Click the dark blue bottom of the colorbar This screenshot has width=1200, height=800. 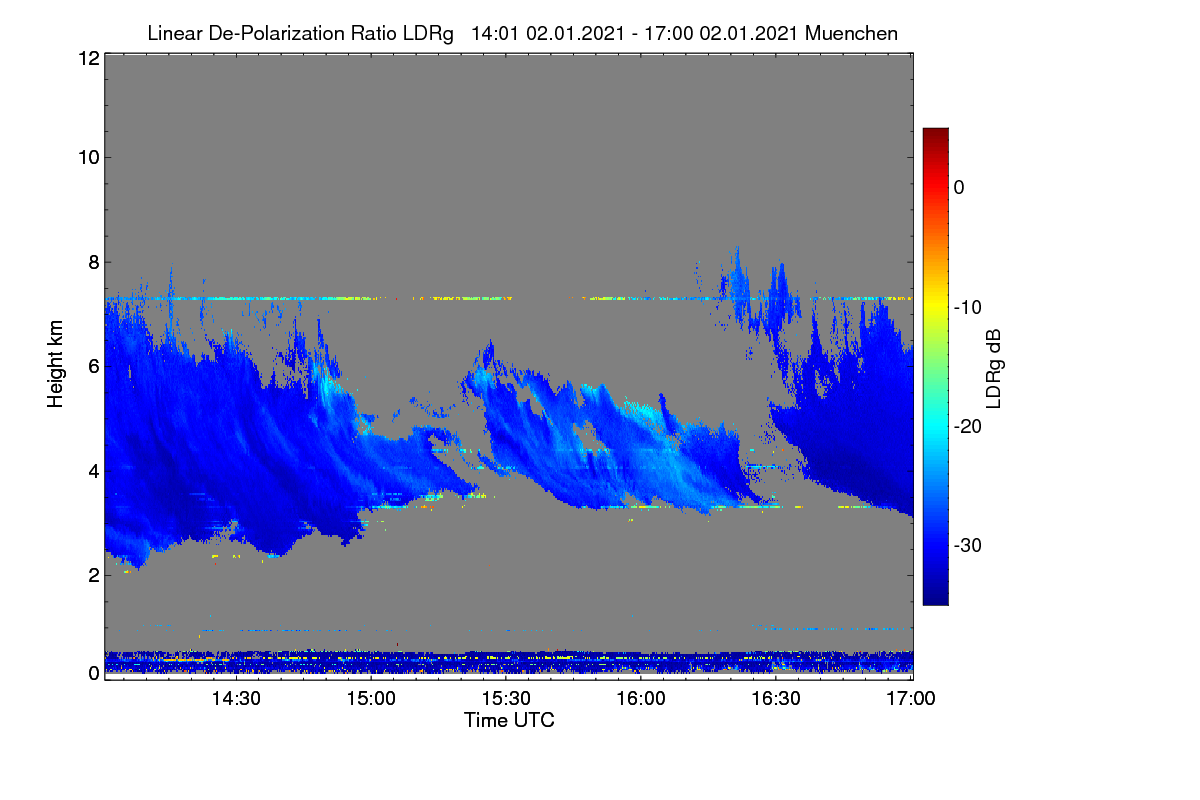(935, 596)
